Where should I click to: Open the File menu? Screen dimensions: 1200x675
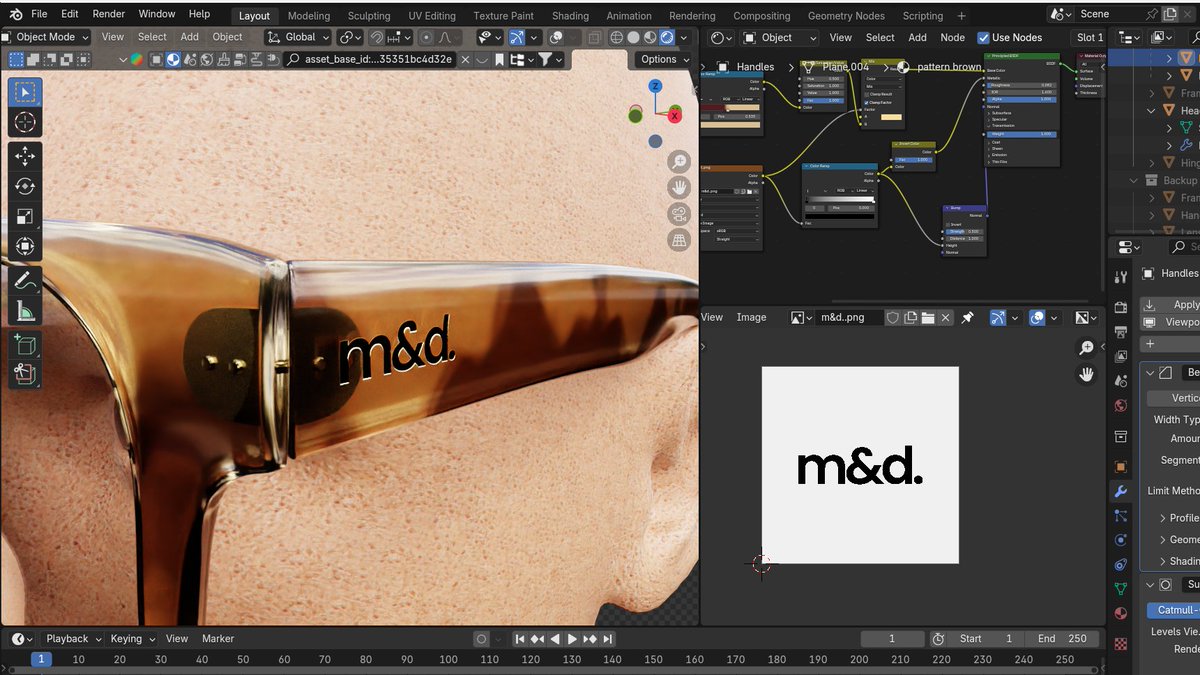coord(39,14)
